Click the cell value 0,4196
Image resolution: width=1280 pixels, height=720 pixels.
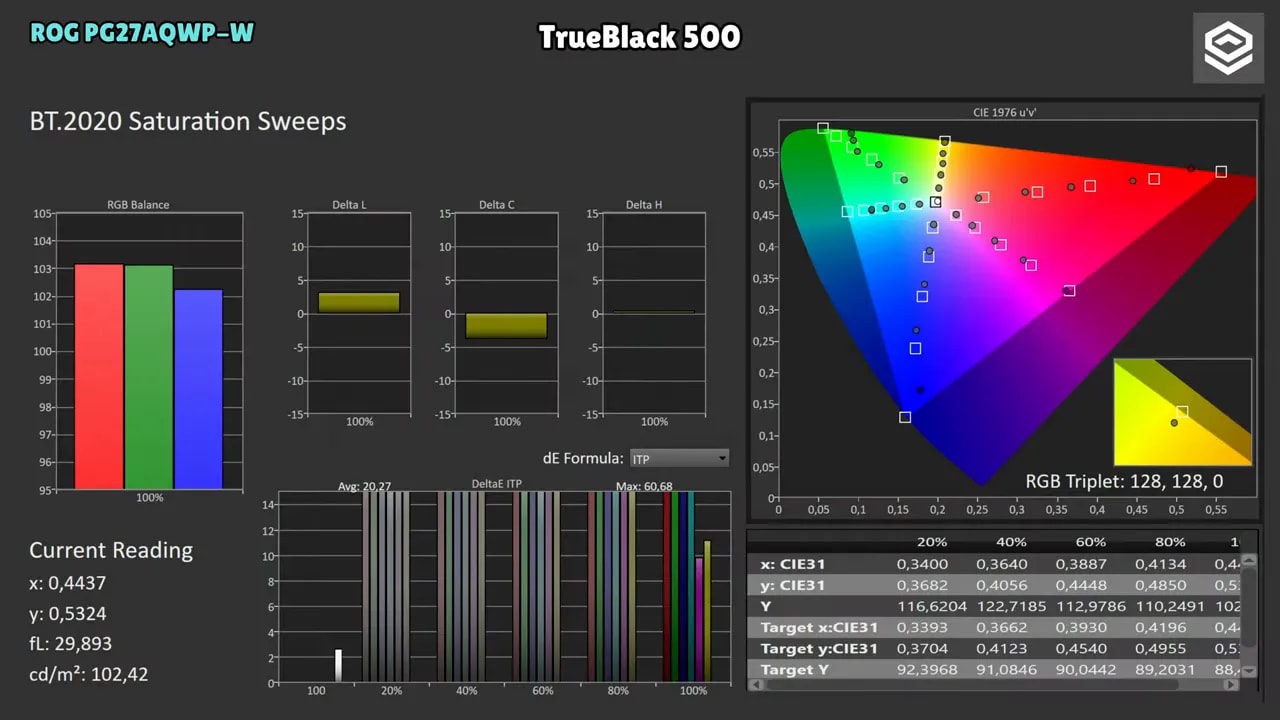pos(1161,628)
